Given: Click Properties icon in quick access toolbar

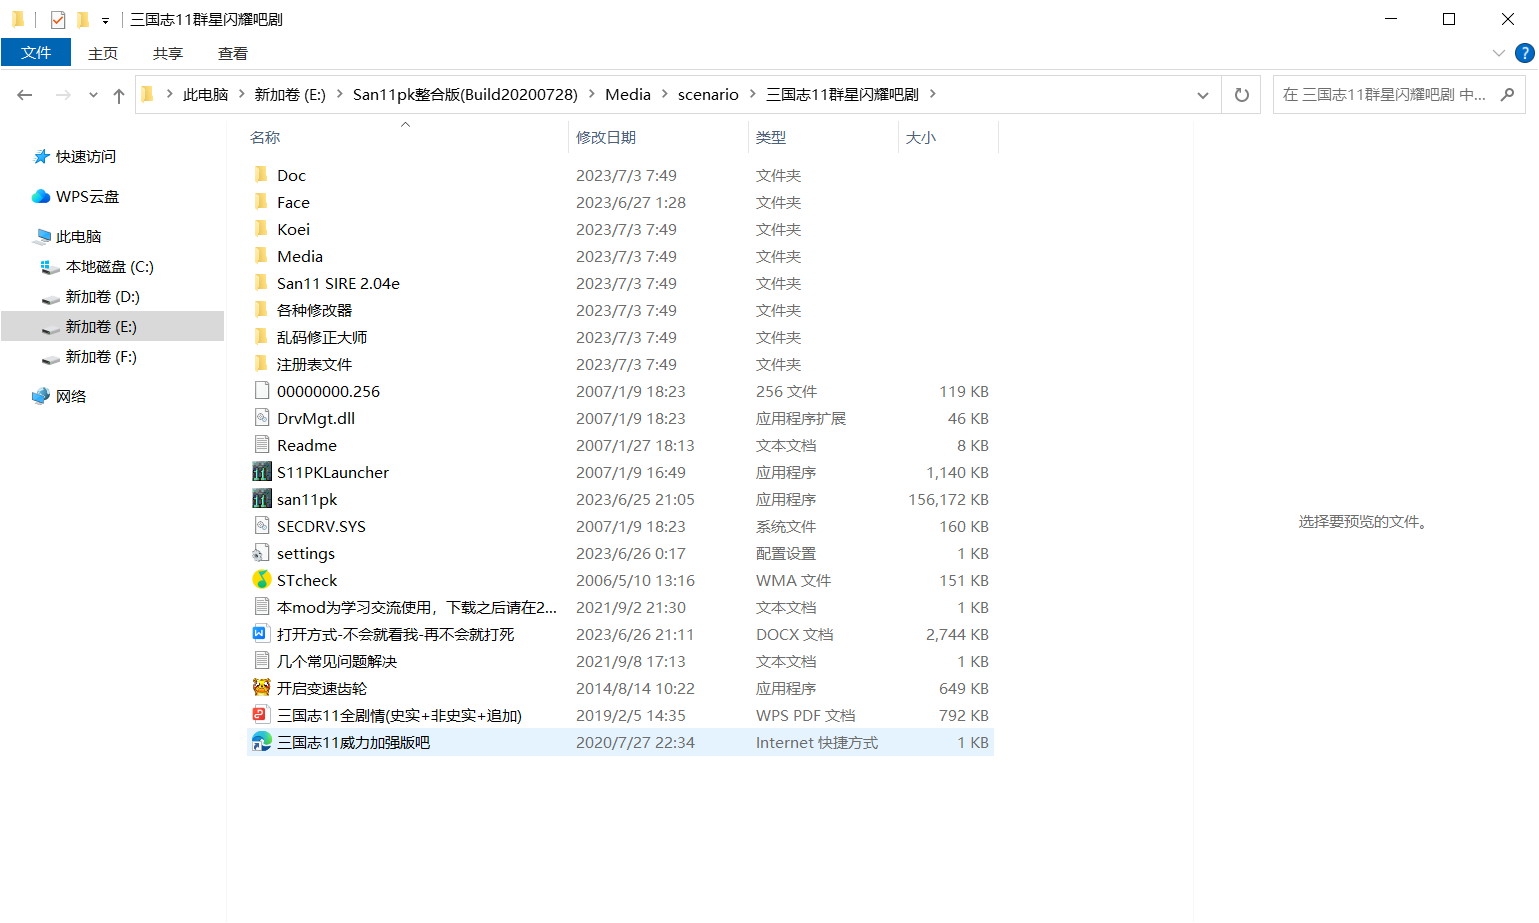Looking at the screenshot, I should 58,19.
